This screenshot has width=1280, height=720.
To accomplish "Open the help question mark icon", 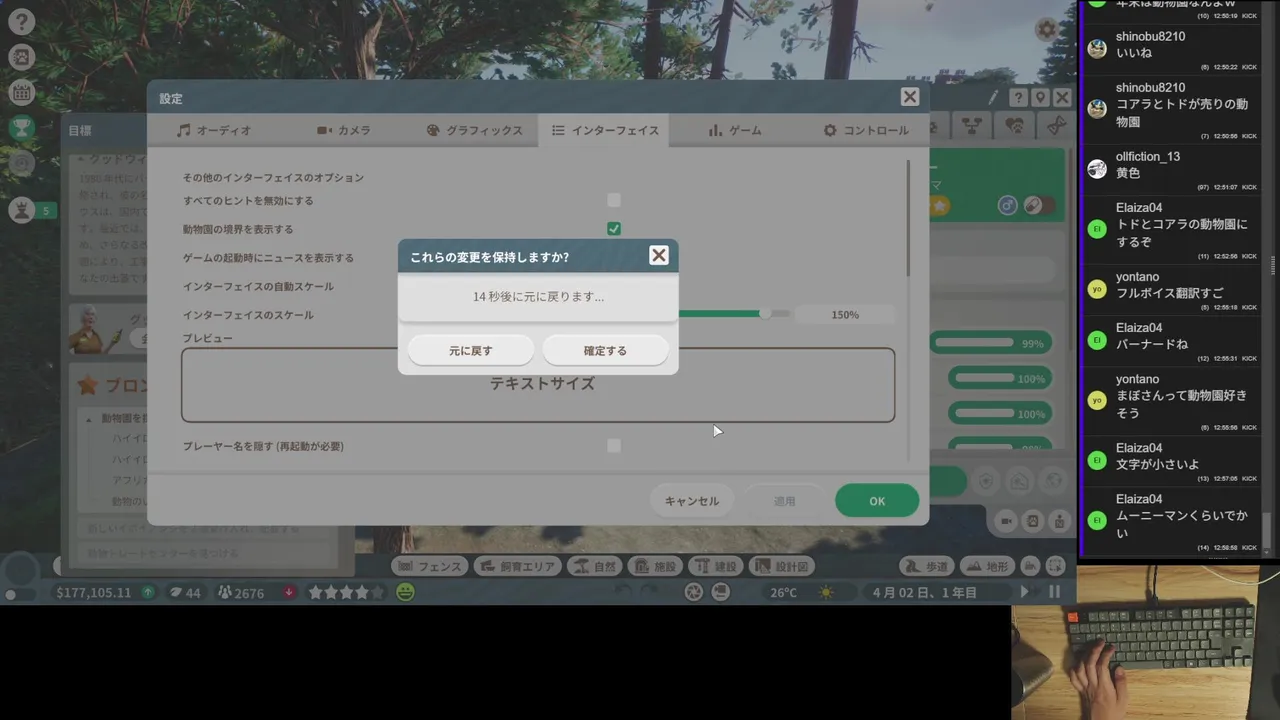I will [22, 20].
